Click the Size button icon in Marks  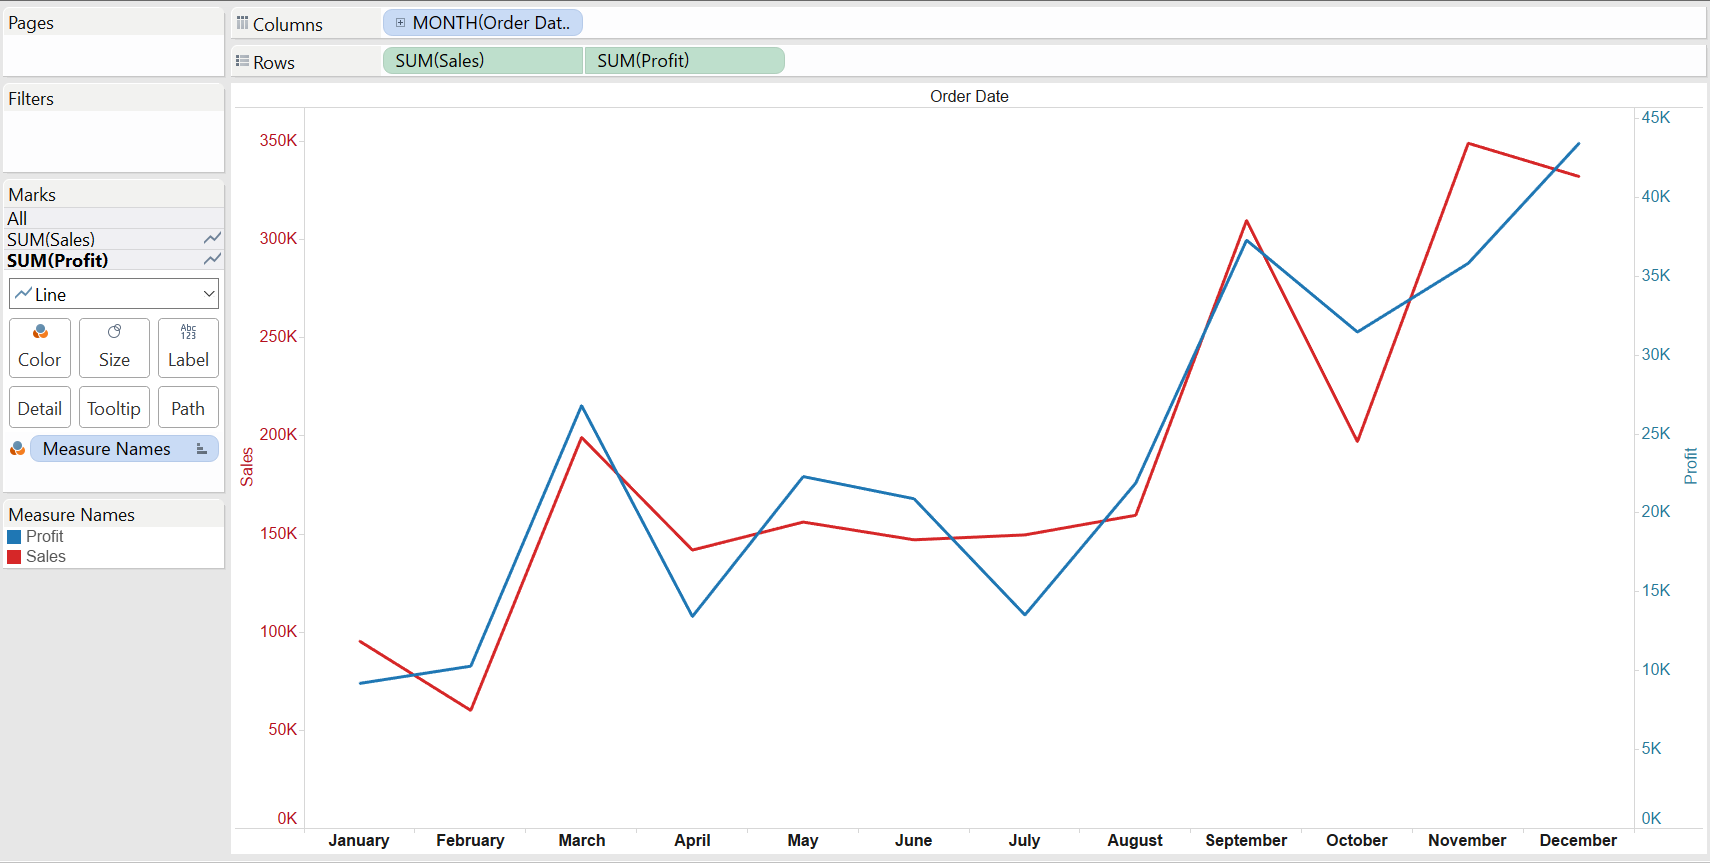pyautogui.click(x=114, y=331)
